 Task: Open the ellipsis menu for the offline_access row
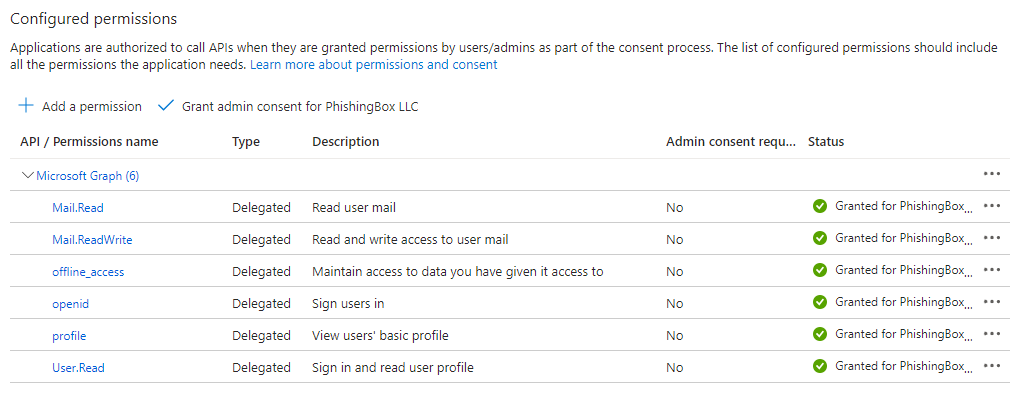pos(992,270)
